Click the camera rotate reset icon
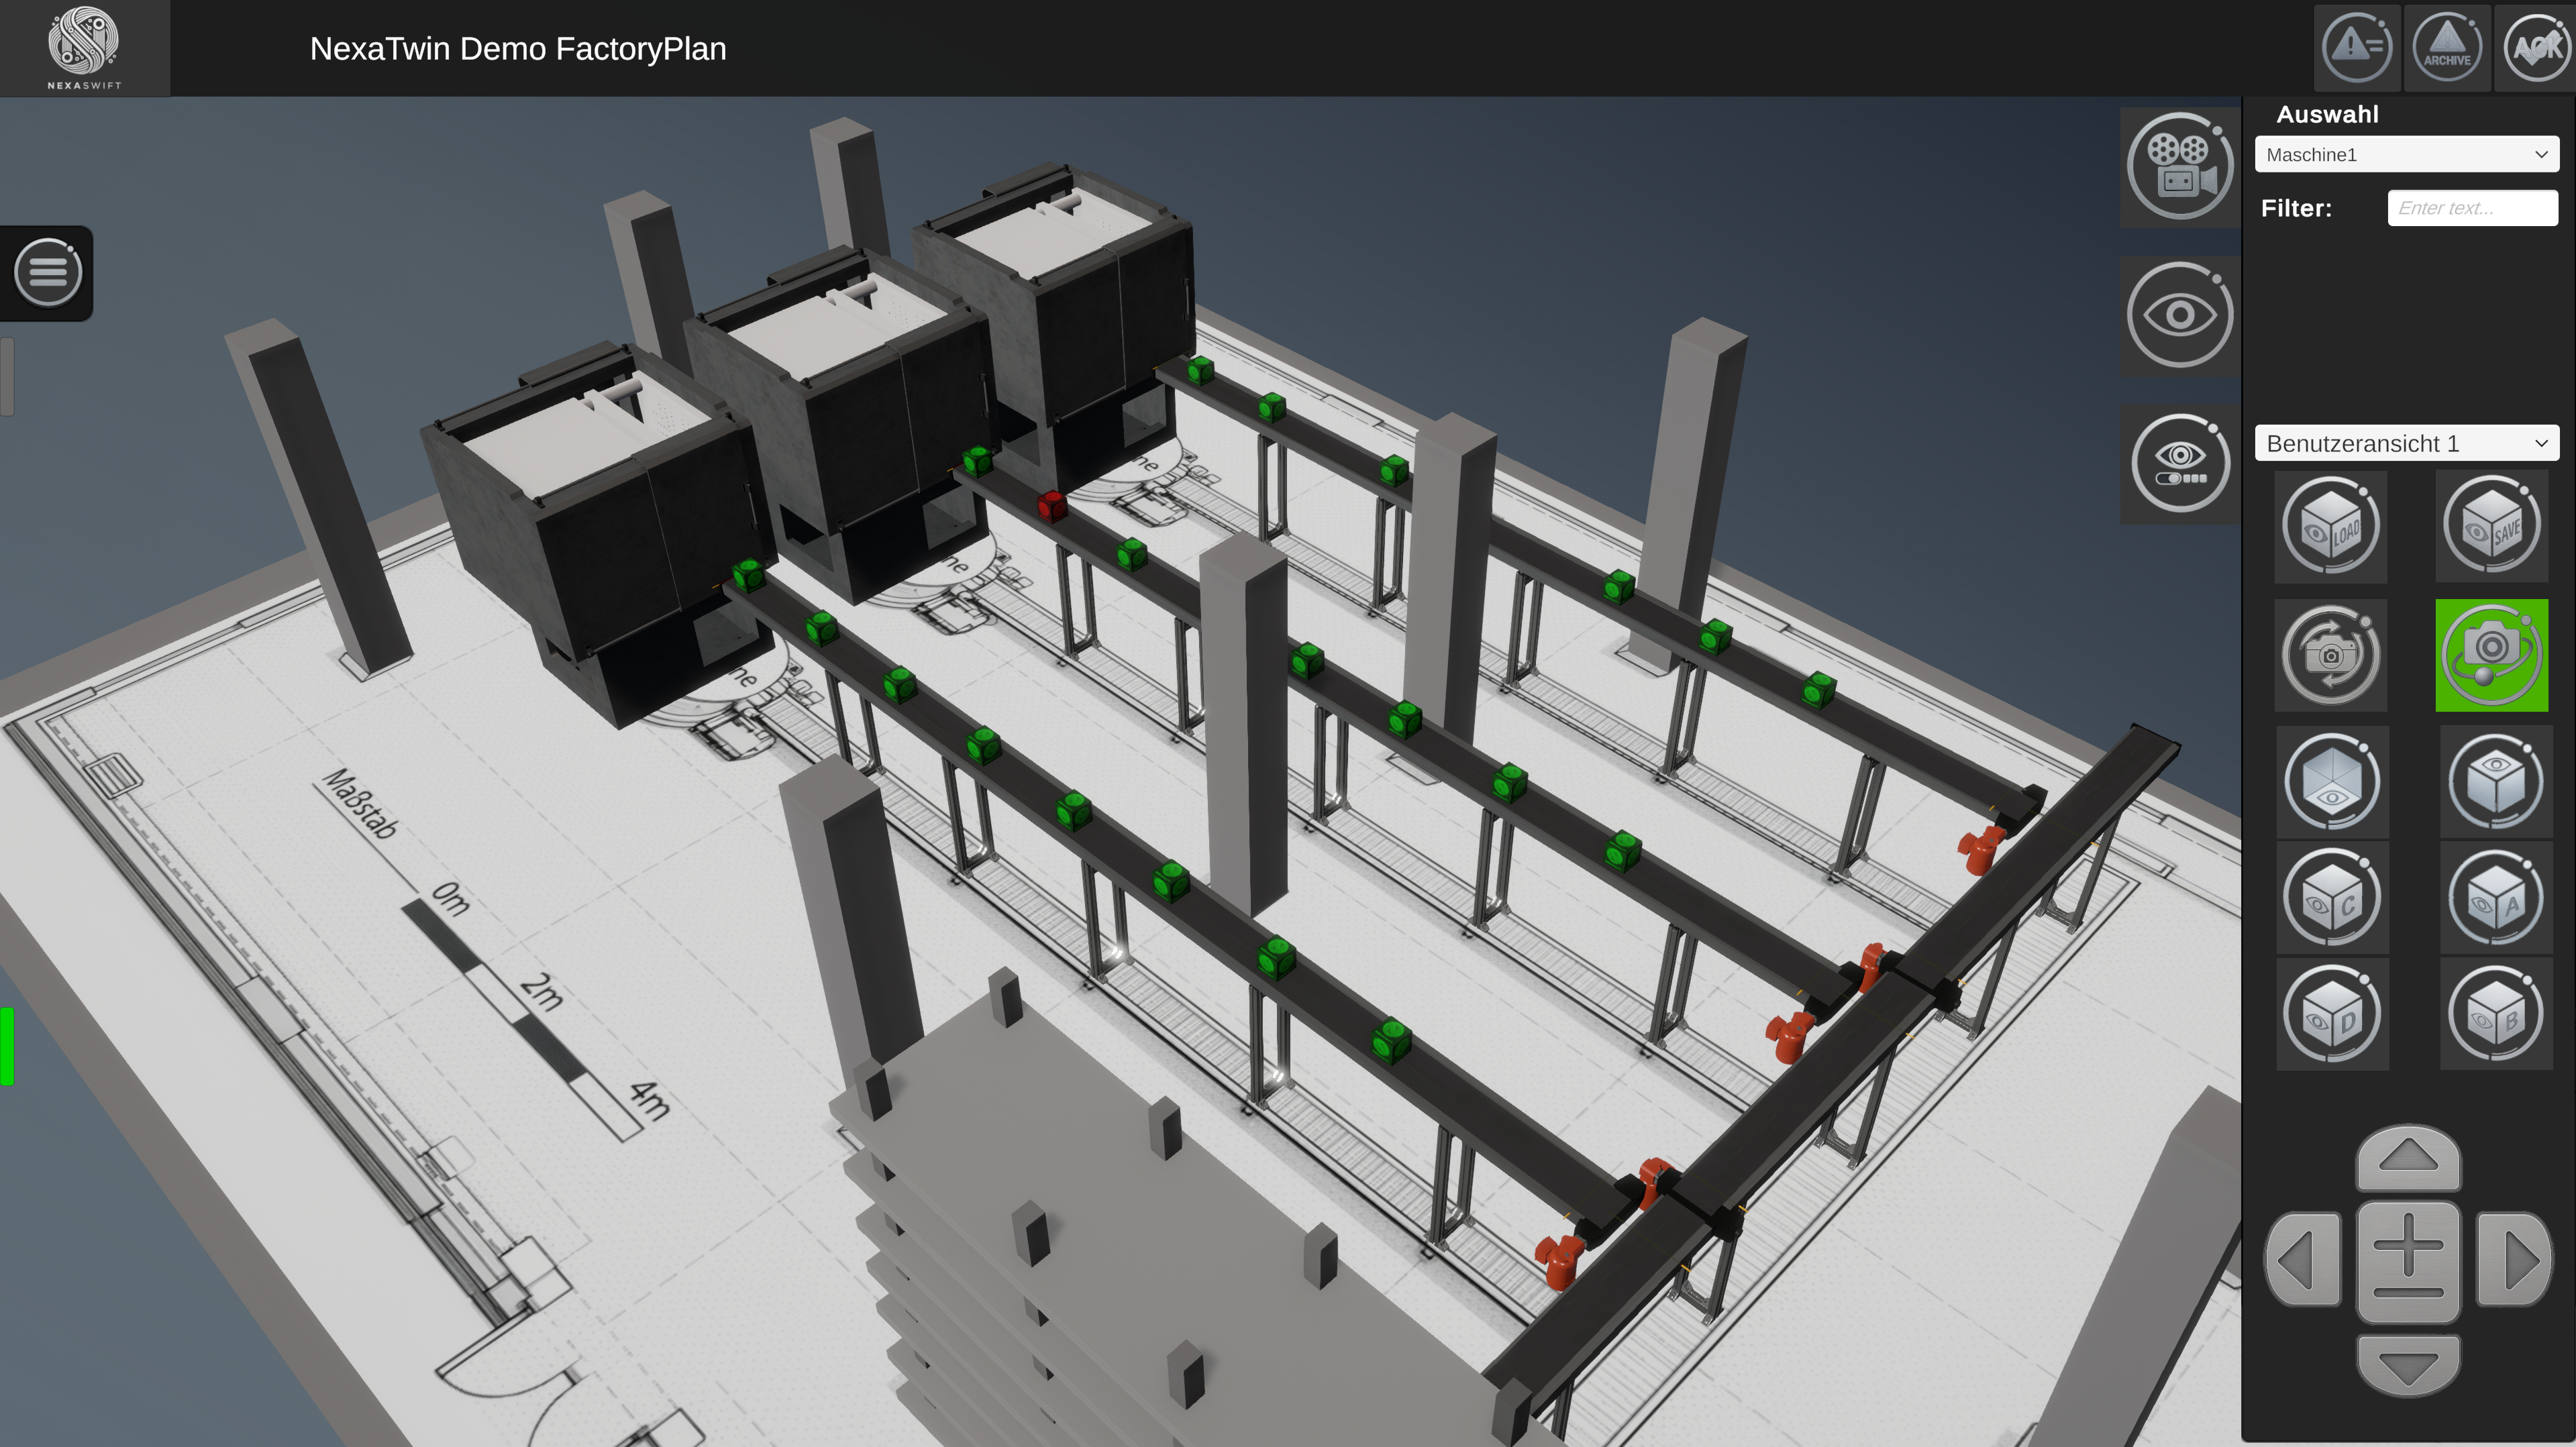 point(2331,656)
